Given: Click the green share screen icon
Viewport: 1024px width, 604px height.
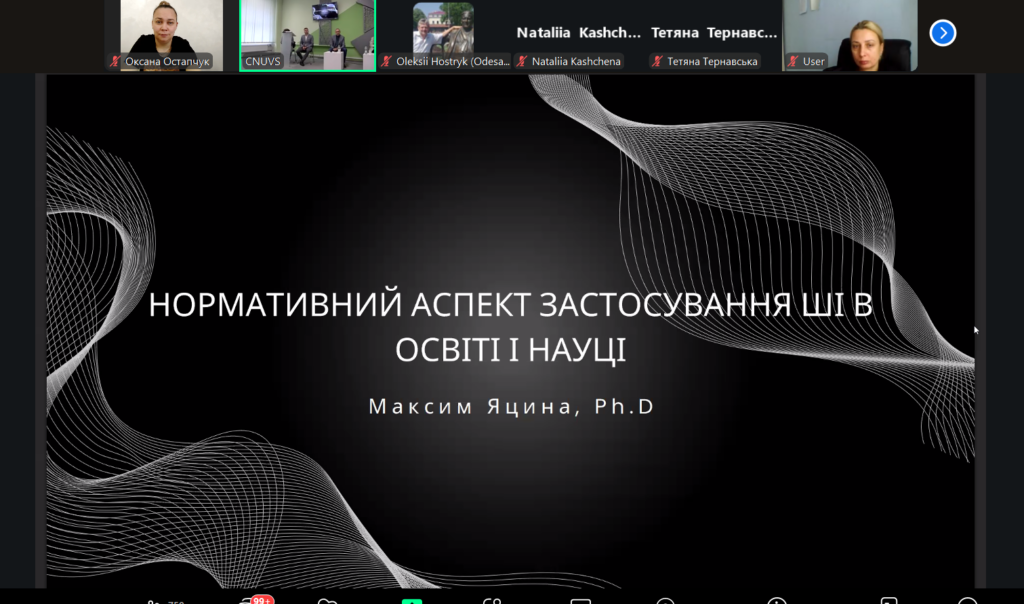Looking at the screenshot, I should point(412,600).
